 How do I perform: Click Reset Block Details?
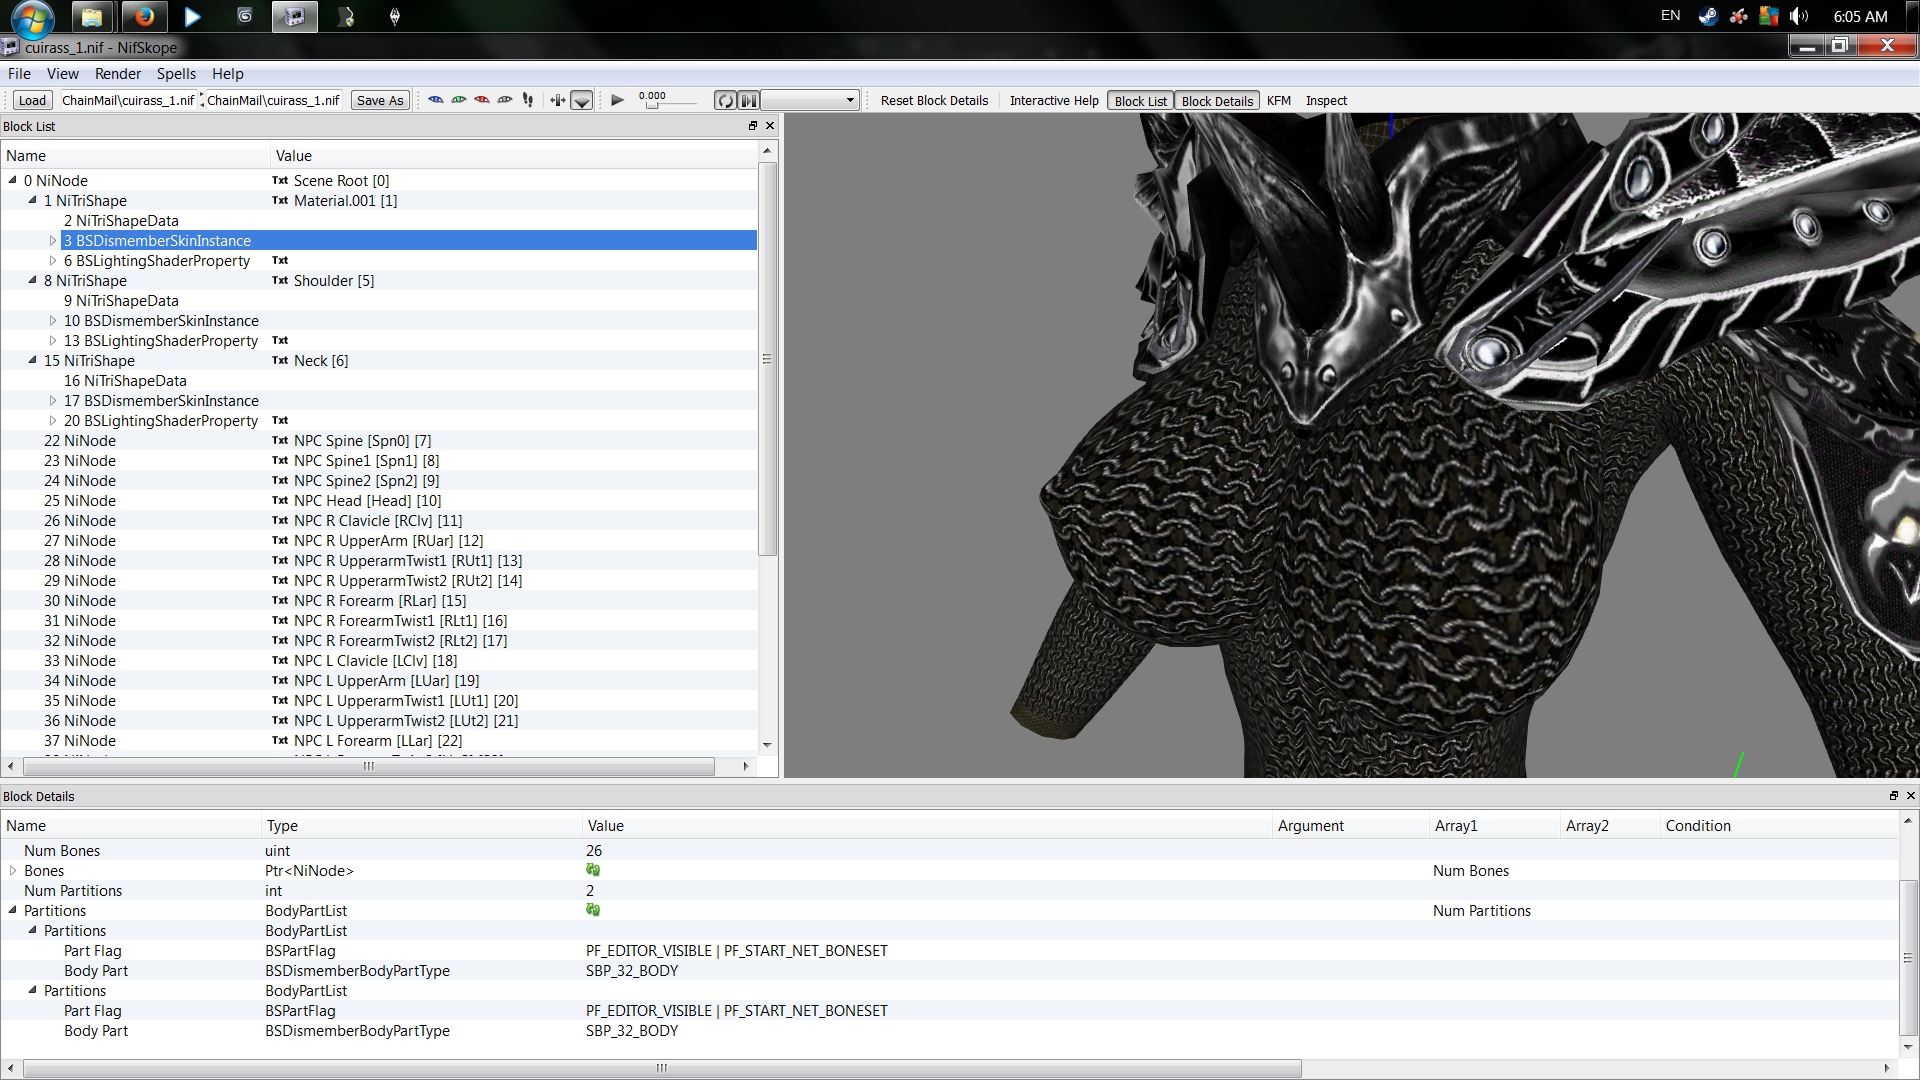coord(934,101)
